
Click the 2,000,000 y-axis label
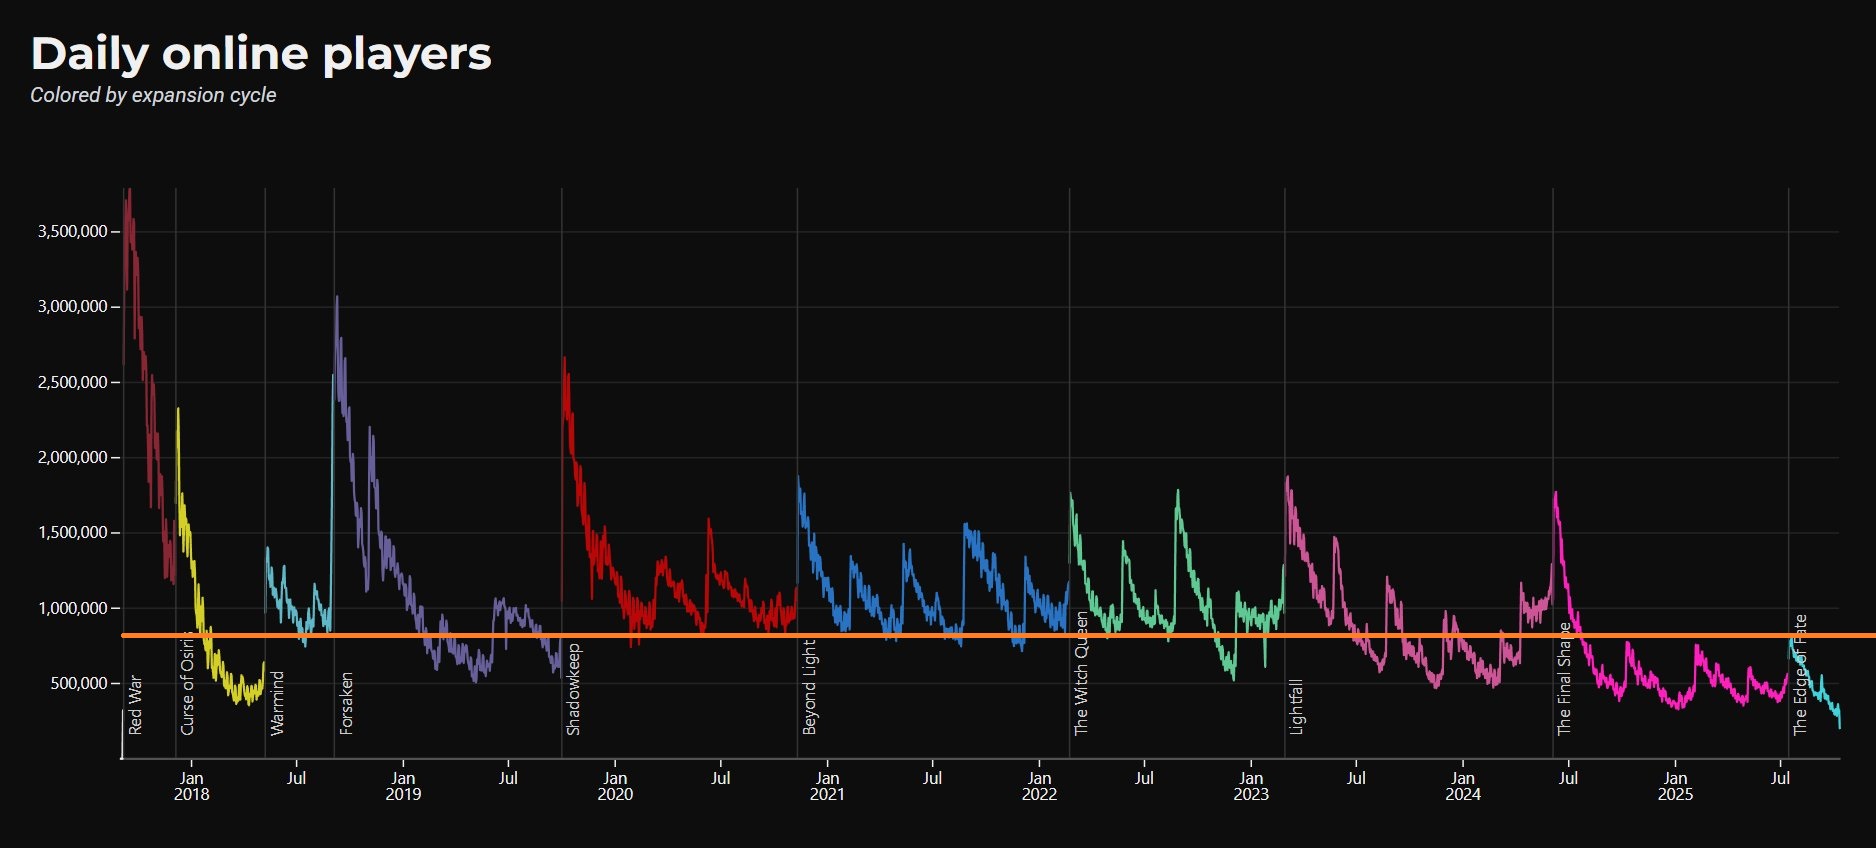point(72,457)
